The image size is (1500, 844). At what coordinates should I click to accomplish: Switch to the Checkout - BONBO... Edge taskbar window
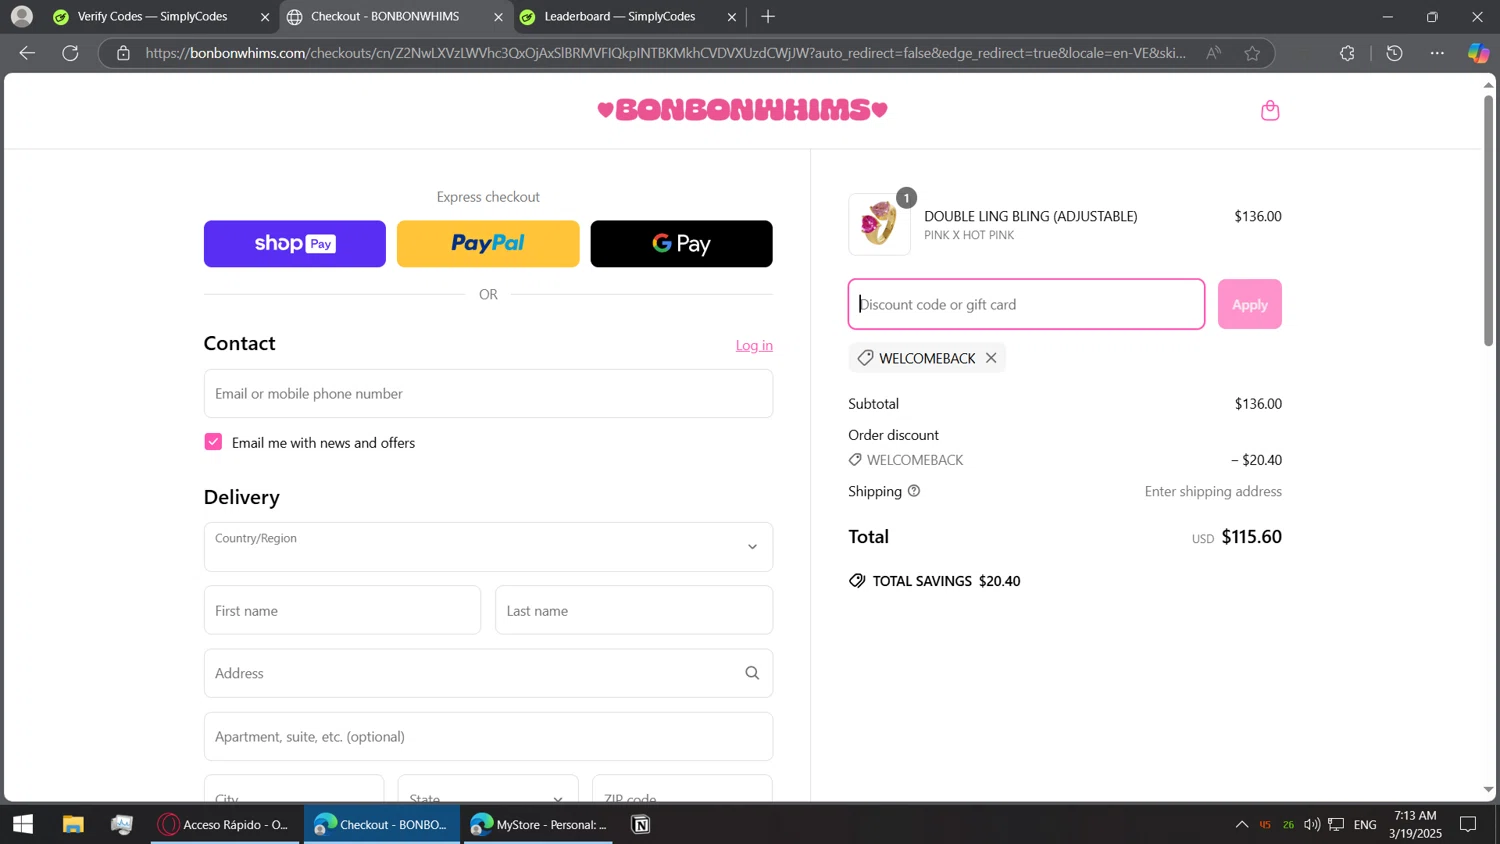click(381, 824)
